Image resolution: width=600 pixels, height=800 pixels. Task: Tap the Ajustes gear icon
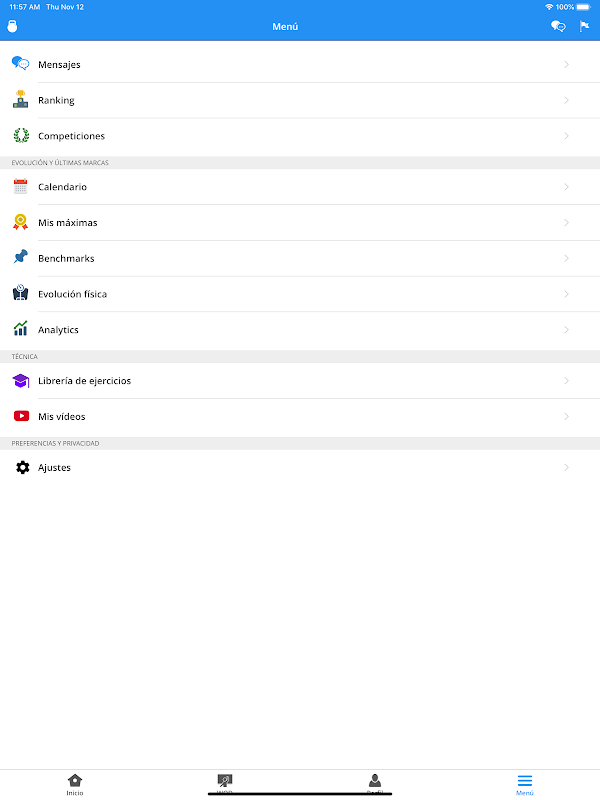22,467
